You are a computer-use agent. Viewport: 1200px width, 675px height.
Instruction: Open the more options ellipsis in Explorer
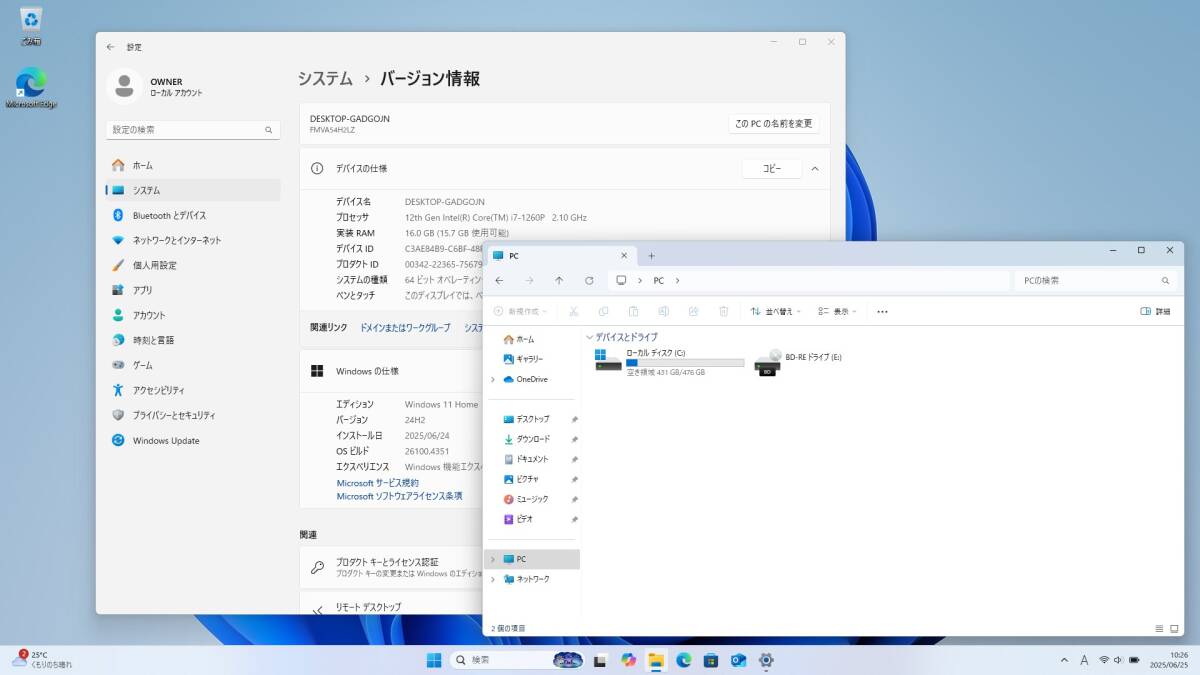[x=882, y=311]
